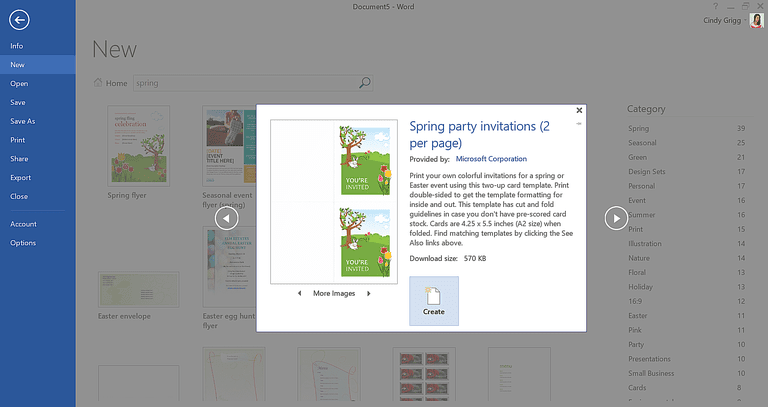Open Export options
The width and height of the screenshot is (768, 407).
(x=21, y=178)
